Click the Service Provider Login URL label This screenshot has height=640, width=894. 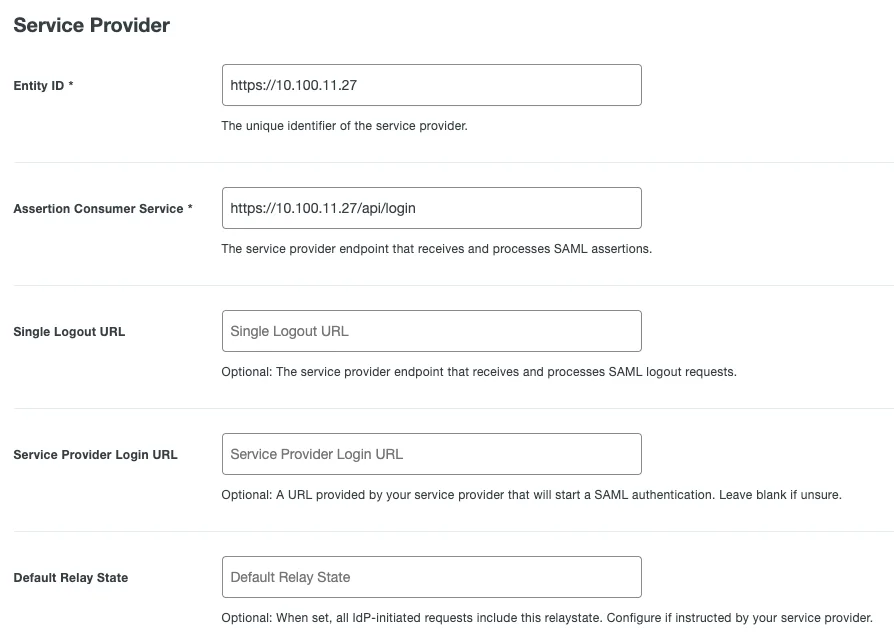coord(95,455)
